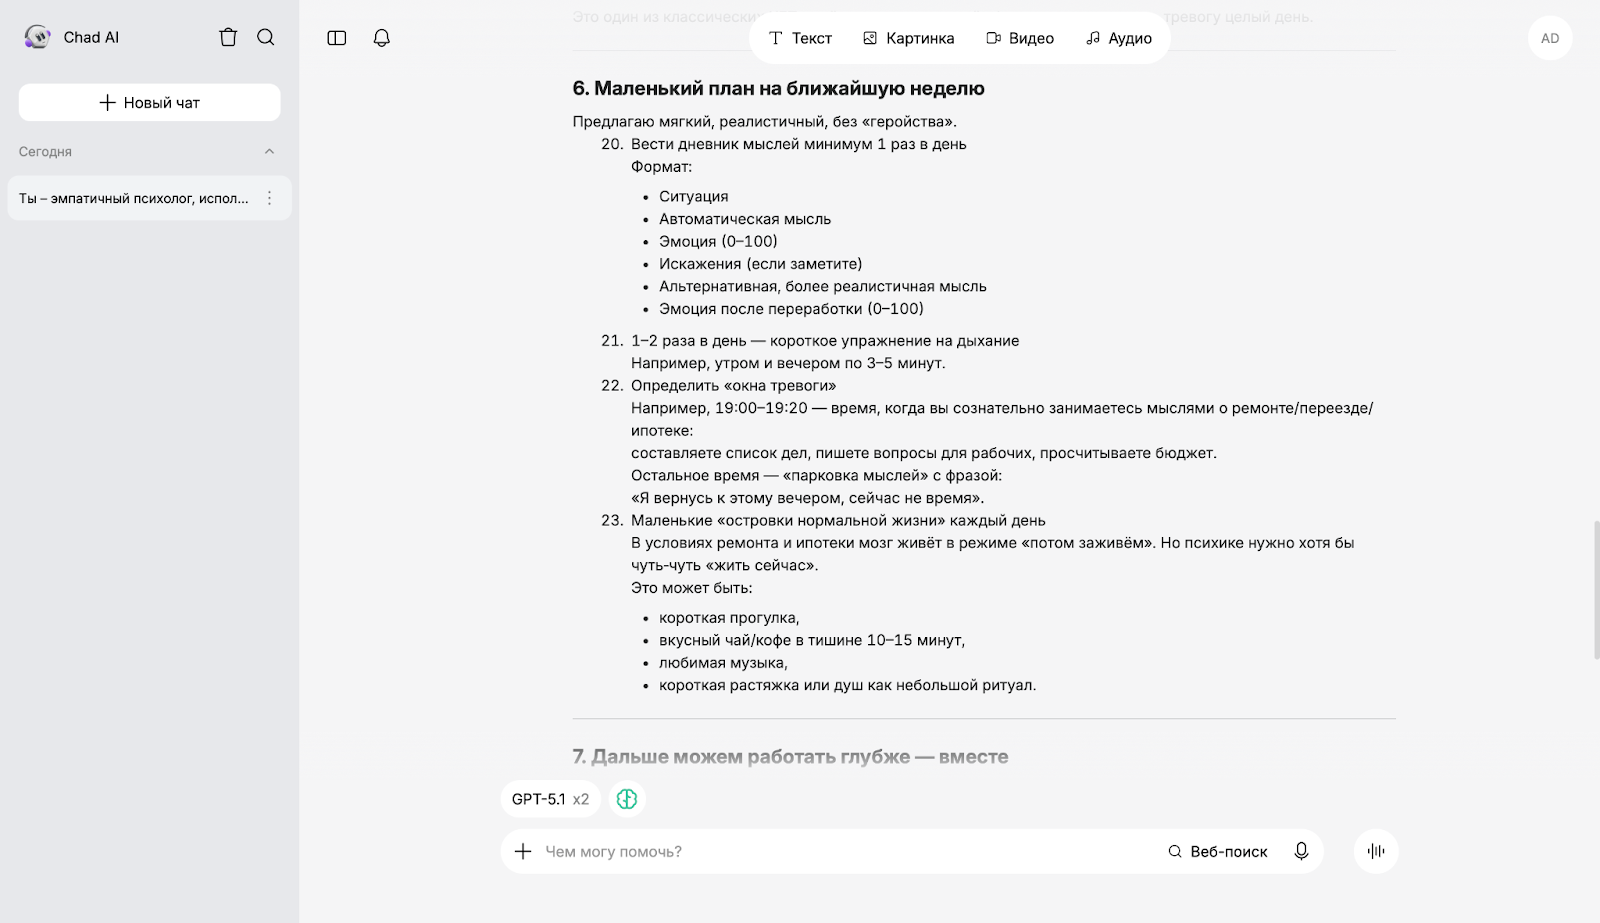Screen dimensions: 1600x923
Task: Click the search magnifier icon in sidebar
Action: click(x=266, y=37)
